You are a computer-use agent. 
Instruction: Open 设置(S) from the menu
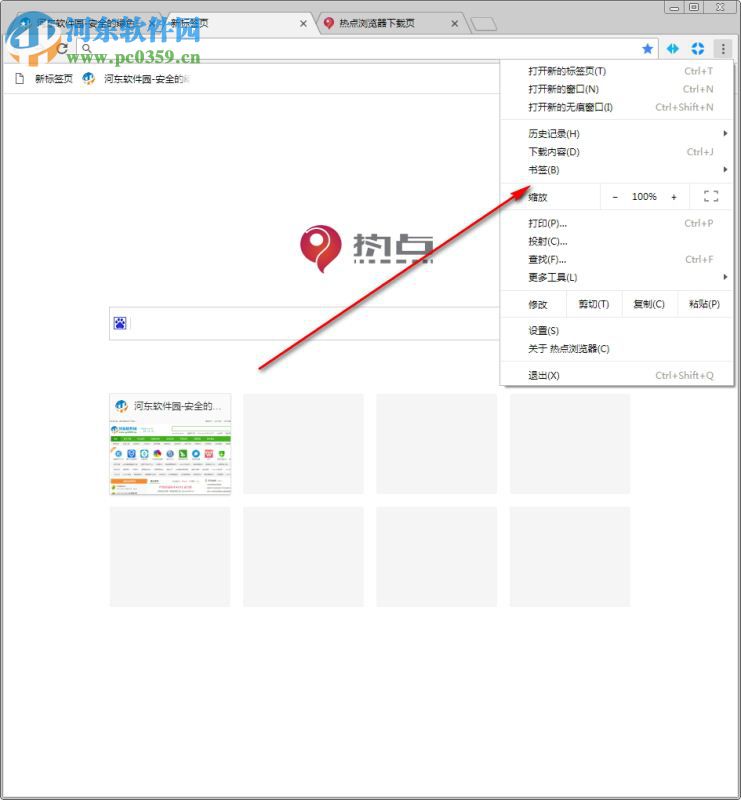[616, 331]
